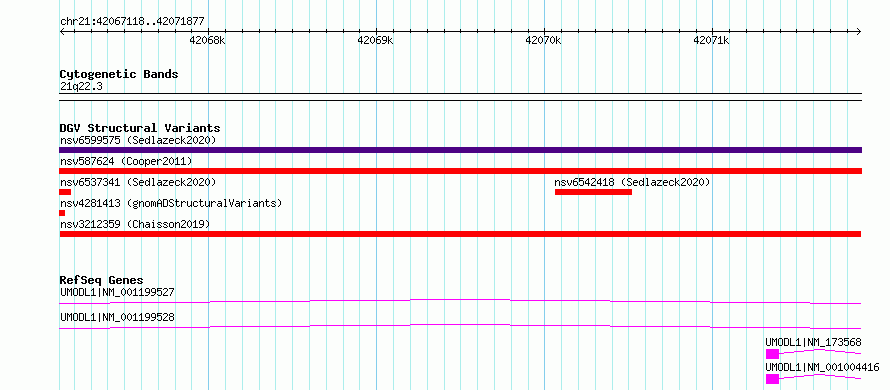
Task: Click the magenta NM_001004416 exon block
Action: click(772, 379)
